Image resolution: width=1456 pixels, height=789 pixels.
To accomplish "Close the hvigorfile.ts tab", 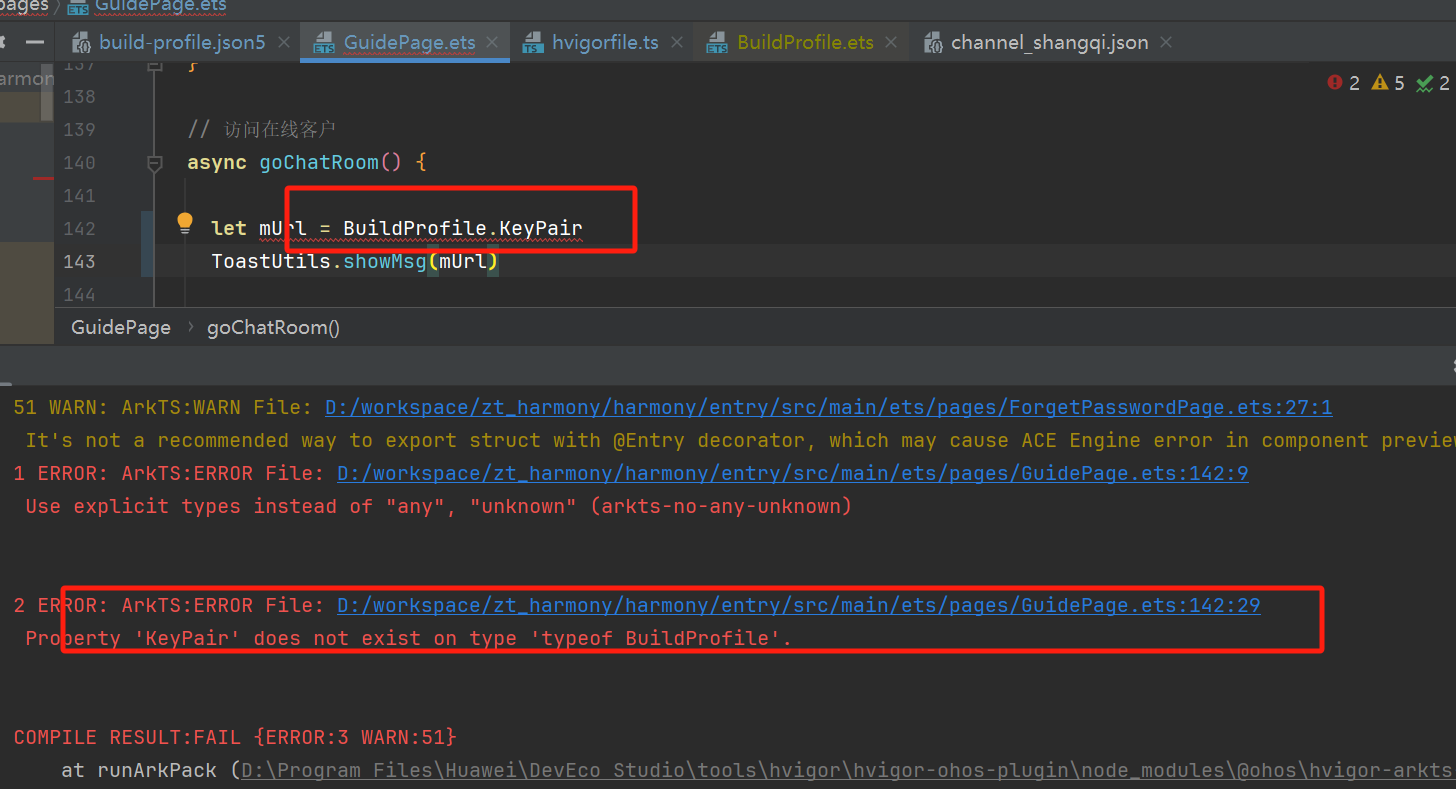I will (x=677, y=43).
